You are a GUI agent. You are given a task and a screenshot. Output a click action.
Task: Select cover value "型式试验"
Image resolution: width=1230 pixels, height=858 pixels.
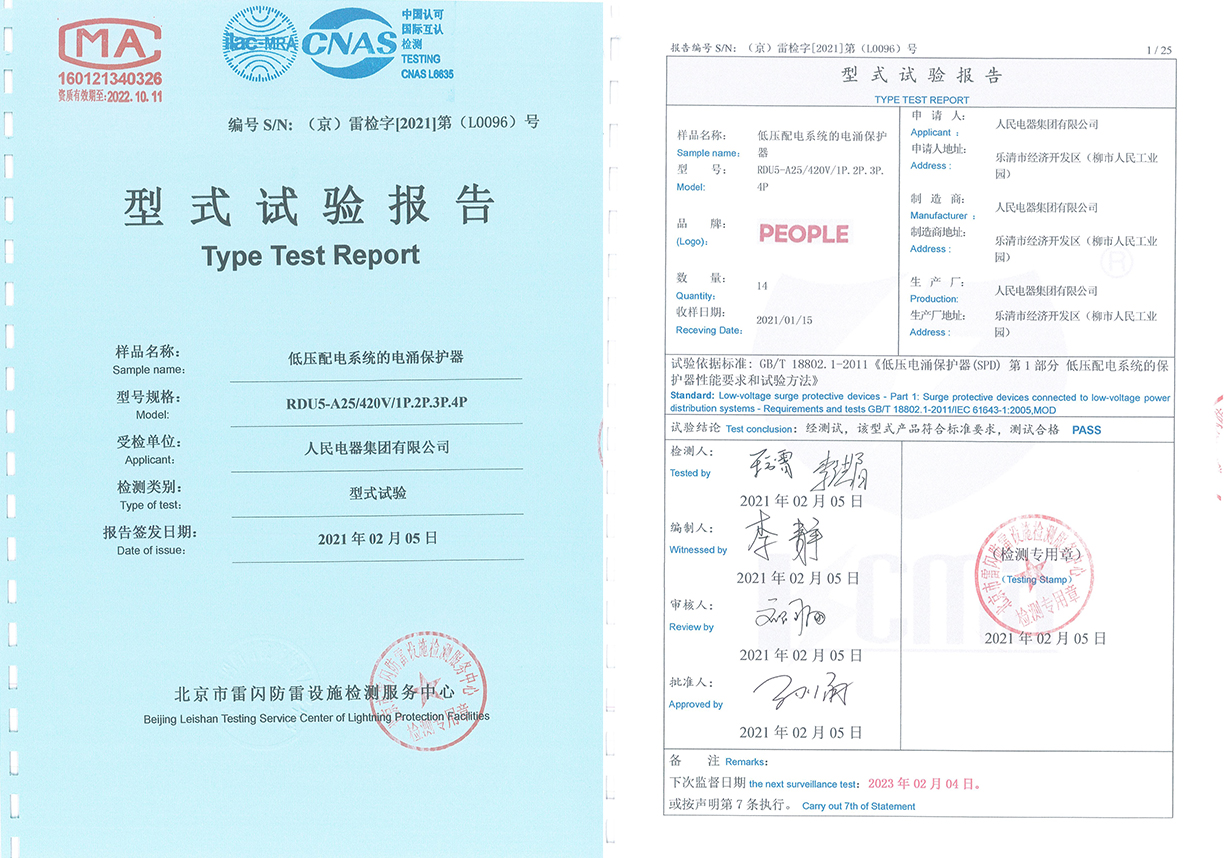[x=377, y=493]
